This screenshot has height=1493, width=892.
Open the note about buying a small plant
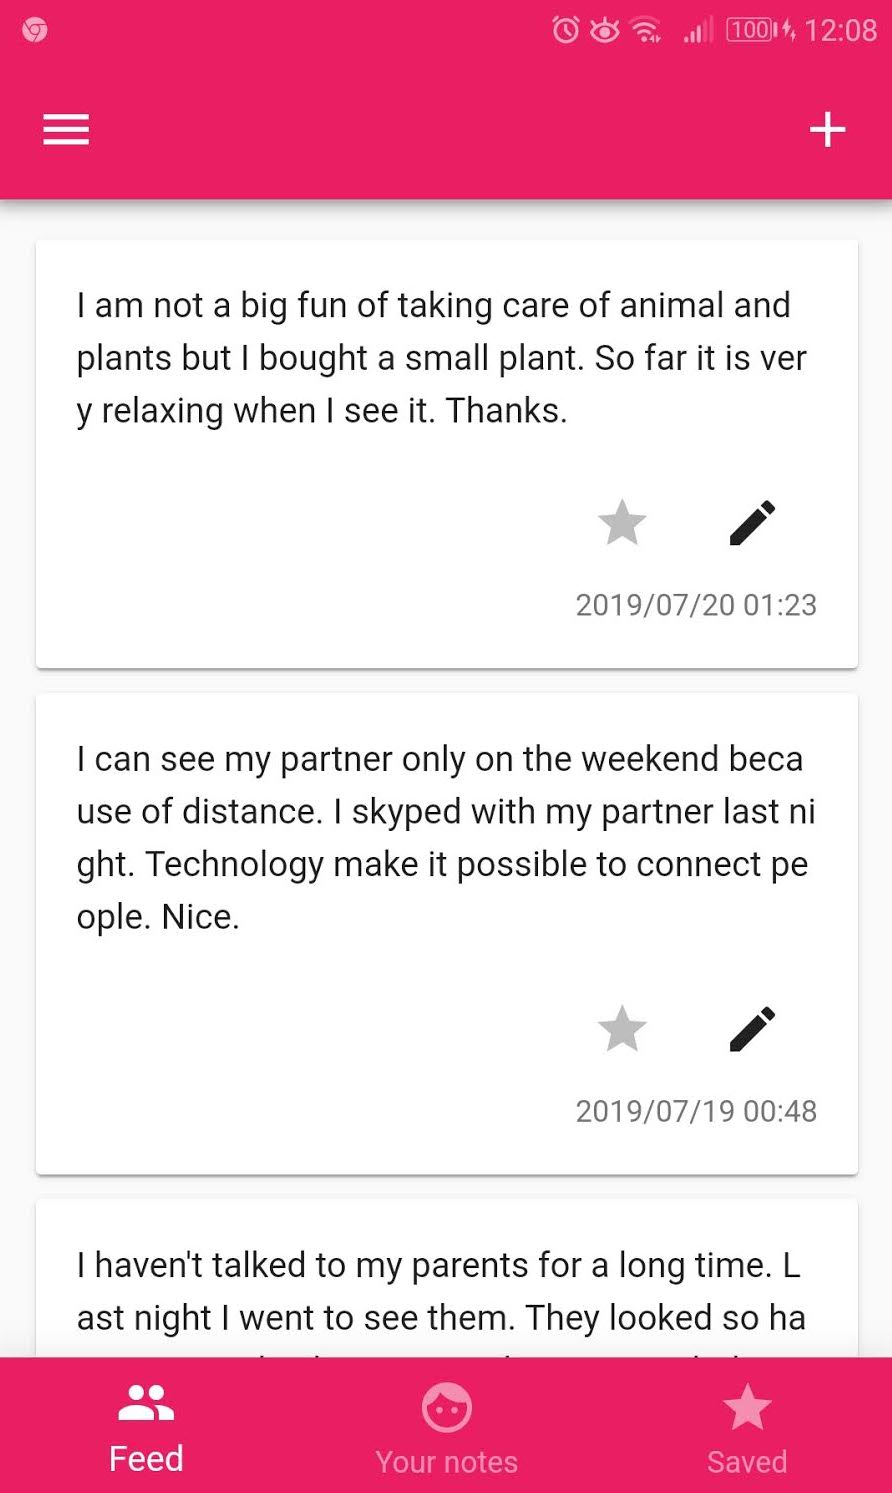pos(440,358)
